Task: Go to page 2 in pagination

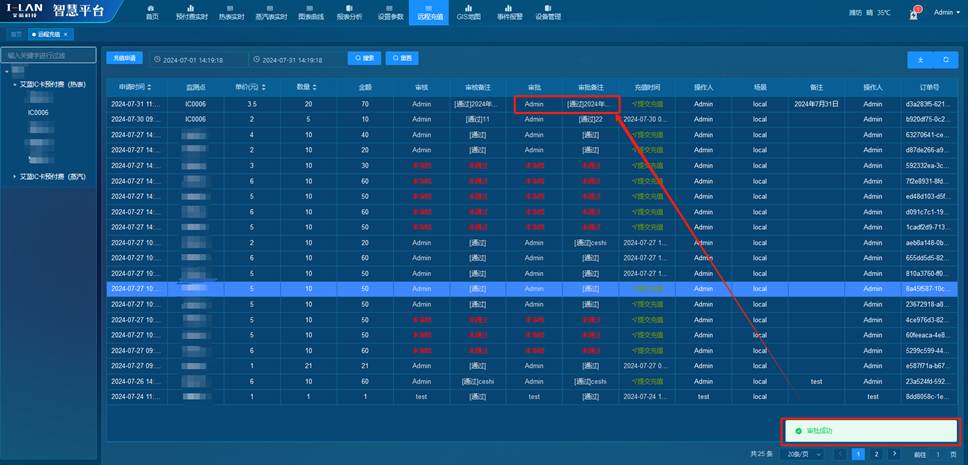Action: click(877, 453)
